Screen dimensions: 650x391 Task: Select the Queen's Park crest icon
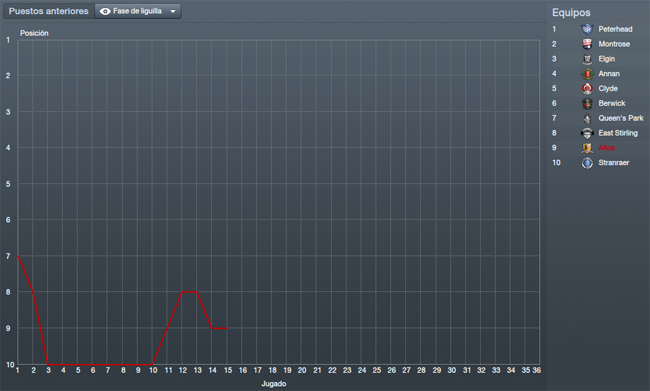click(587, 118)
